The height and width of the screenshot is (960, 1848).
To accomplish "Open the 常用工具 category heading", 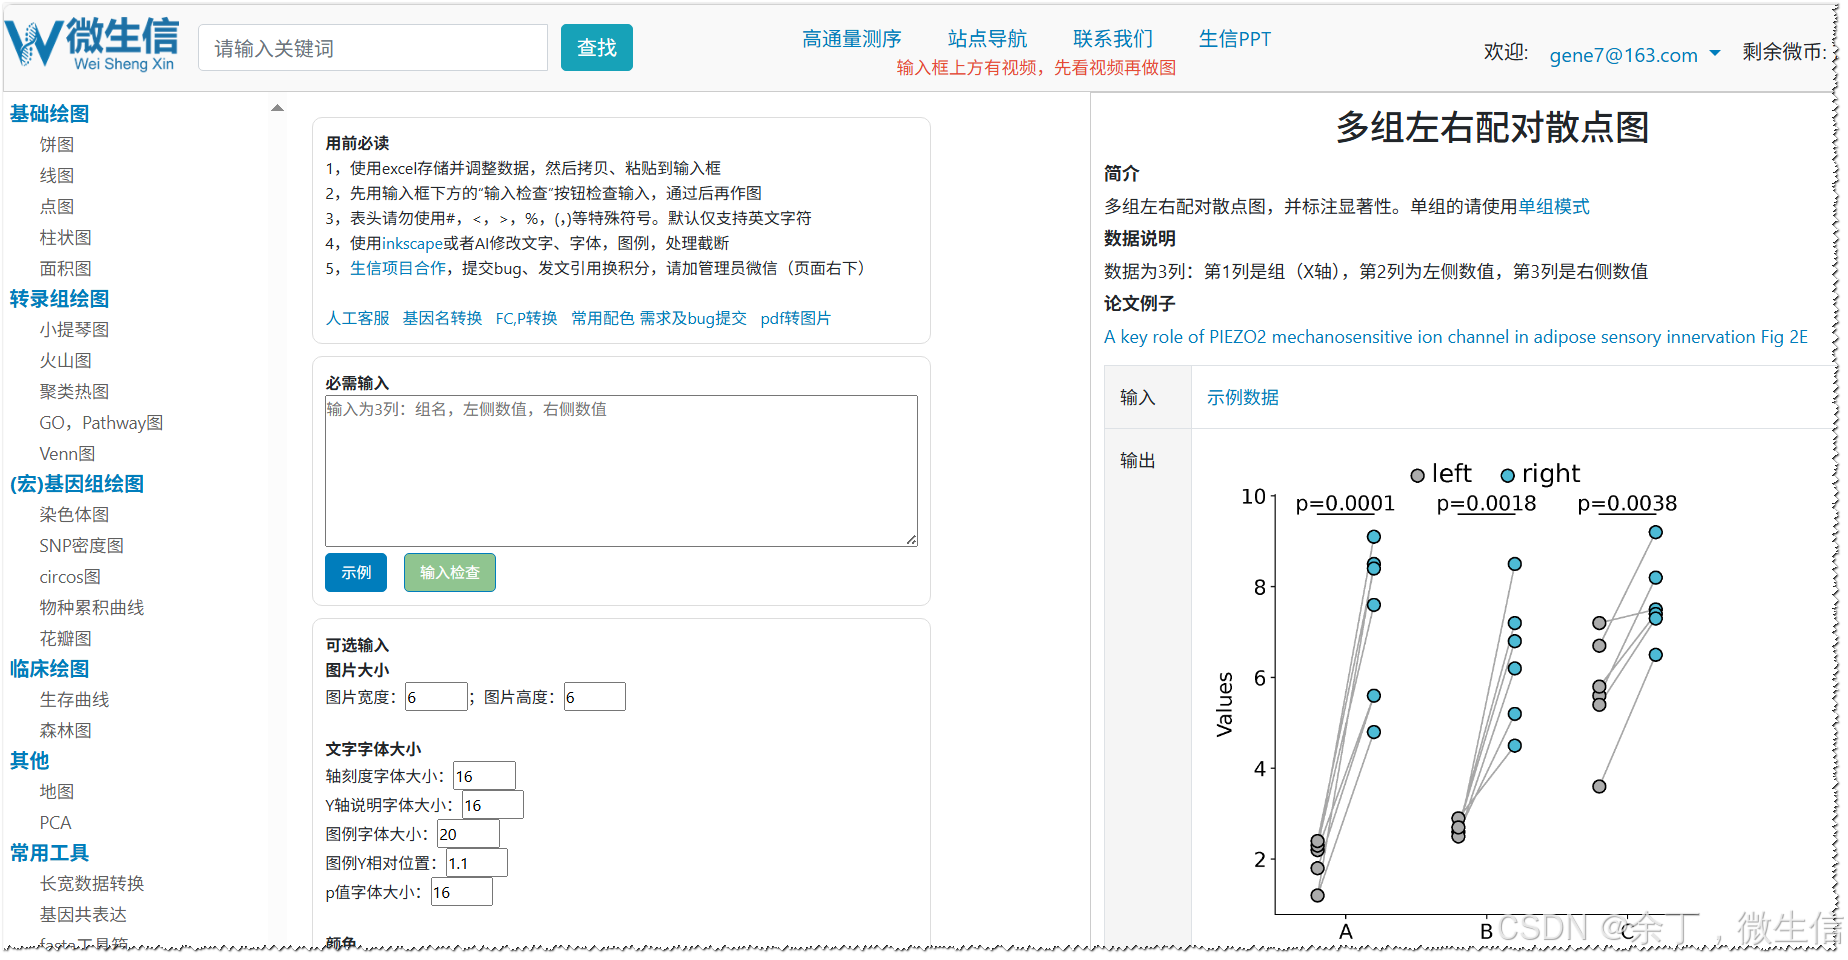I will tap(50, 853).
